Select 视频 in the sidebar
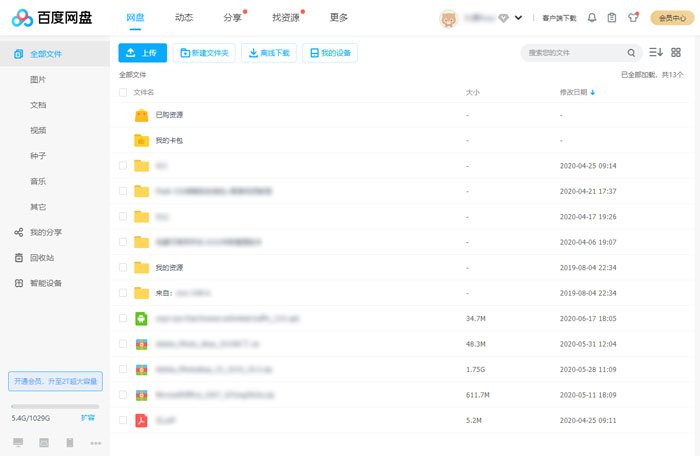Viewport: 700px width, 456px height. 38,130
